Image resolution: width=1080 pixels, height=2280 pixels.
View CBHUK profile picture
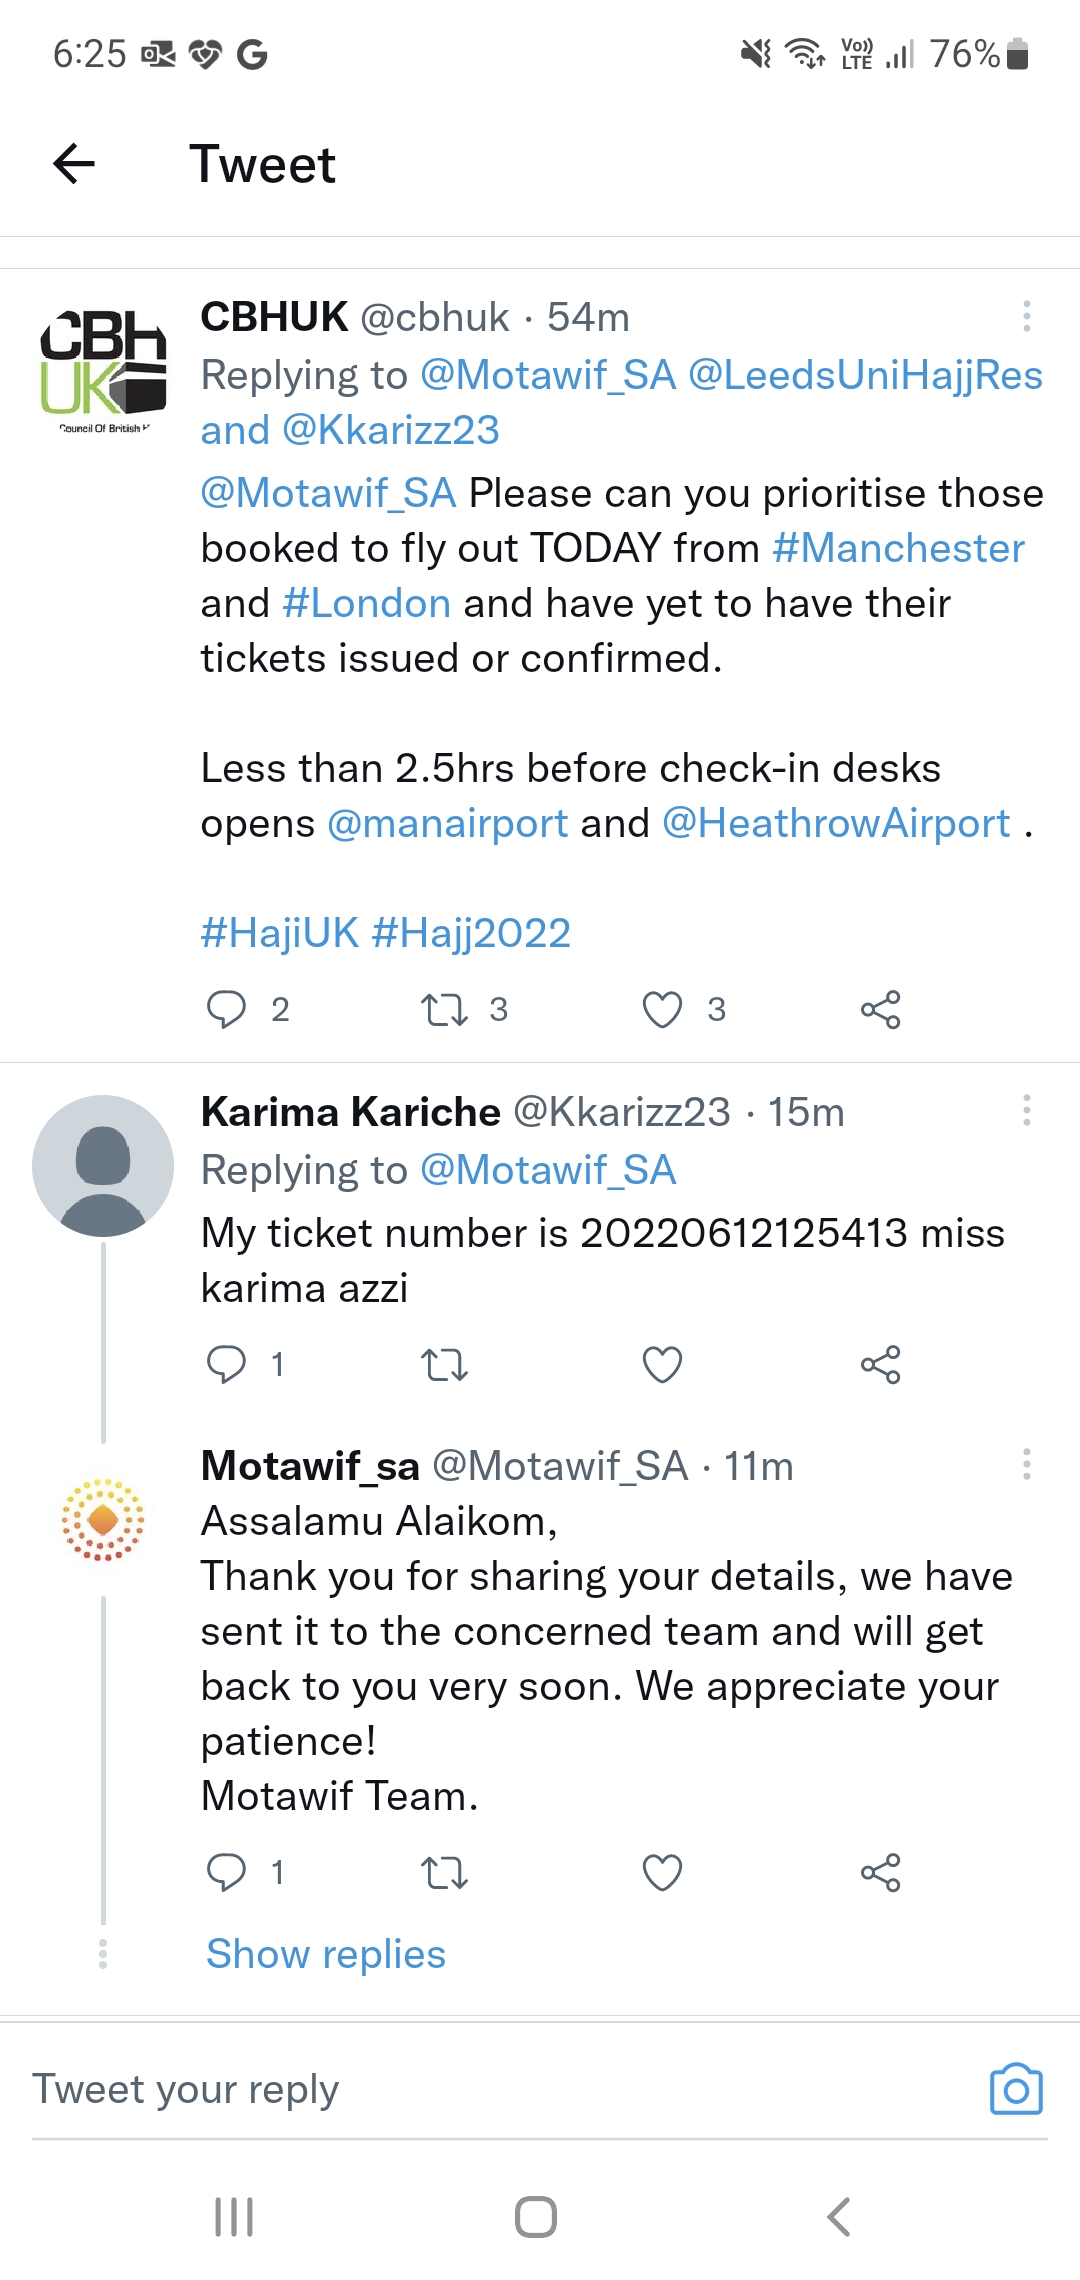point(103,366)
